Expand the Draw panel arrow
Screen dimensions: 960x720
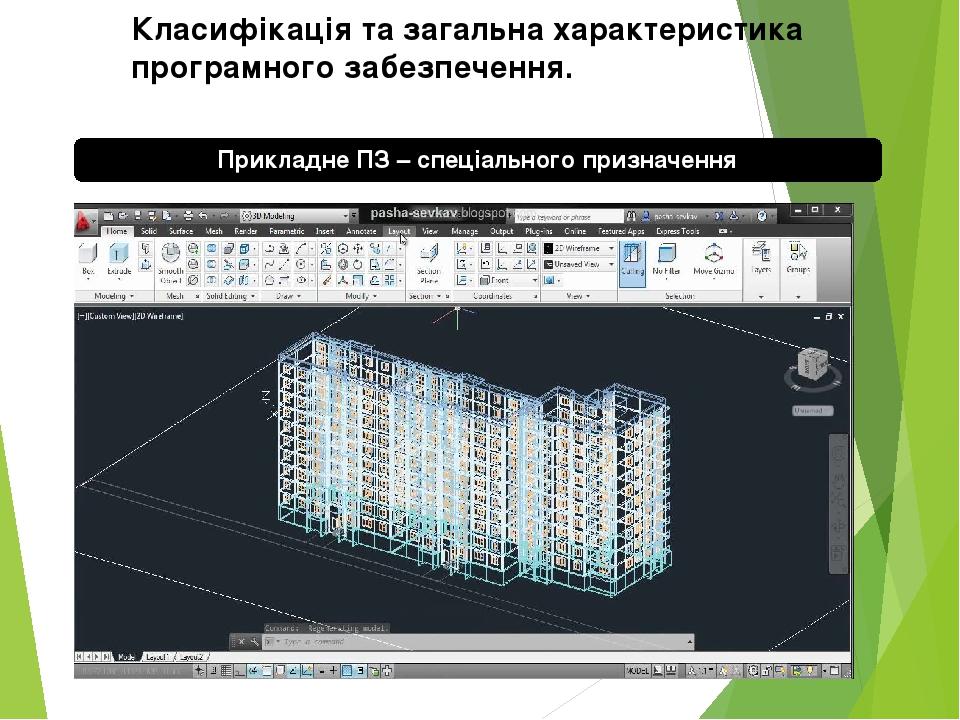(x=299, y=296)
